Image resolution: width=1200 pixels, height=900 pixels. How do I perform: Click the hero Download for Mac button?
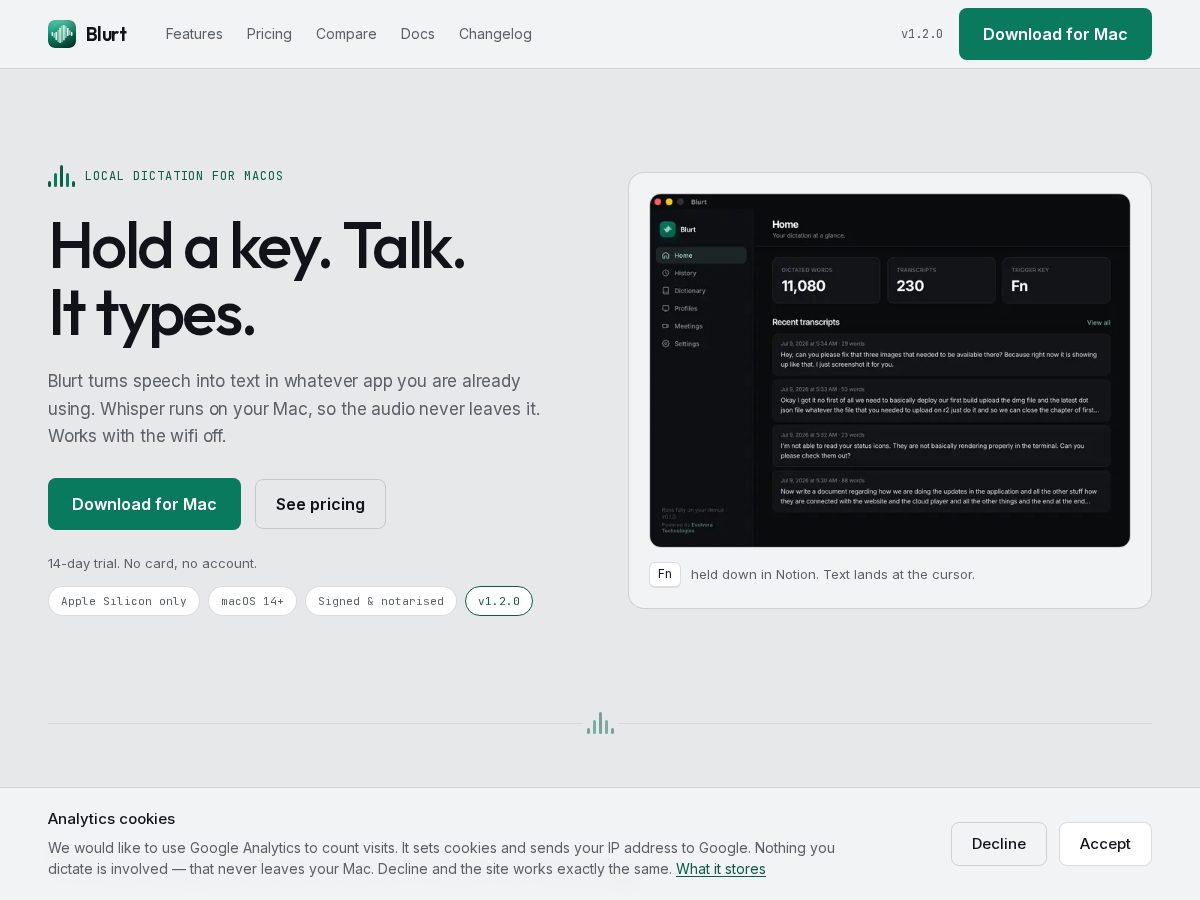144,504
